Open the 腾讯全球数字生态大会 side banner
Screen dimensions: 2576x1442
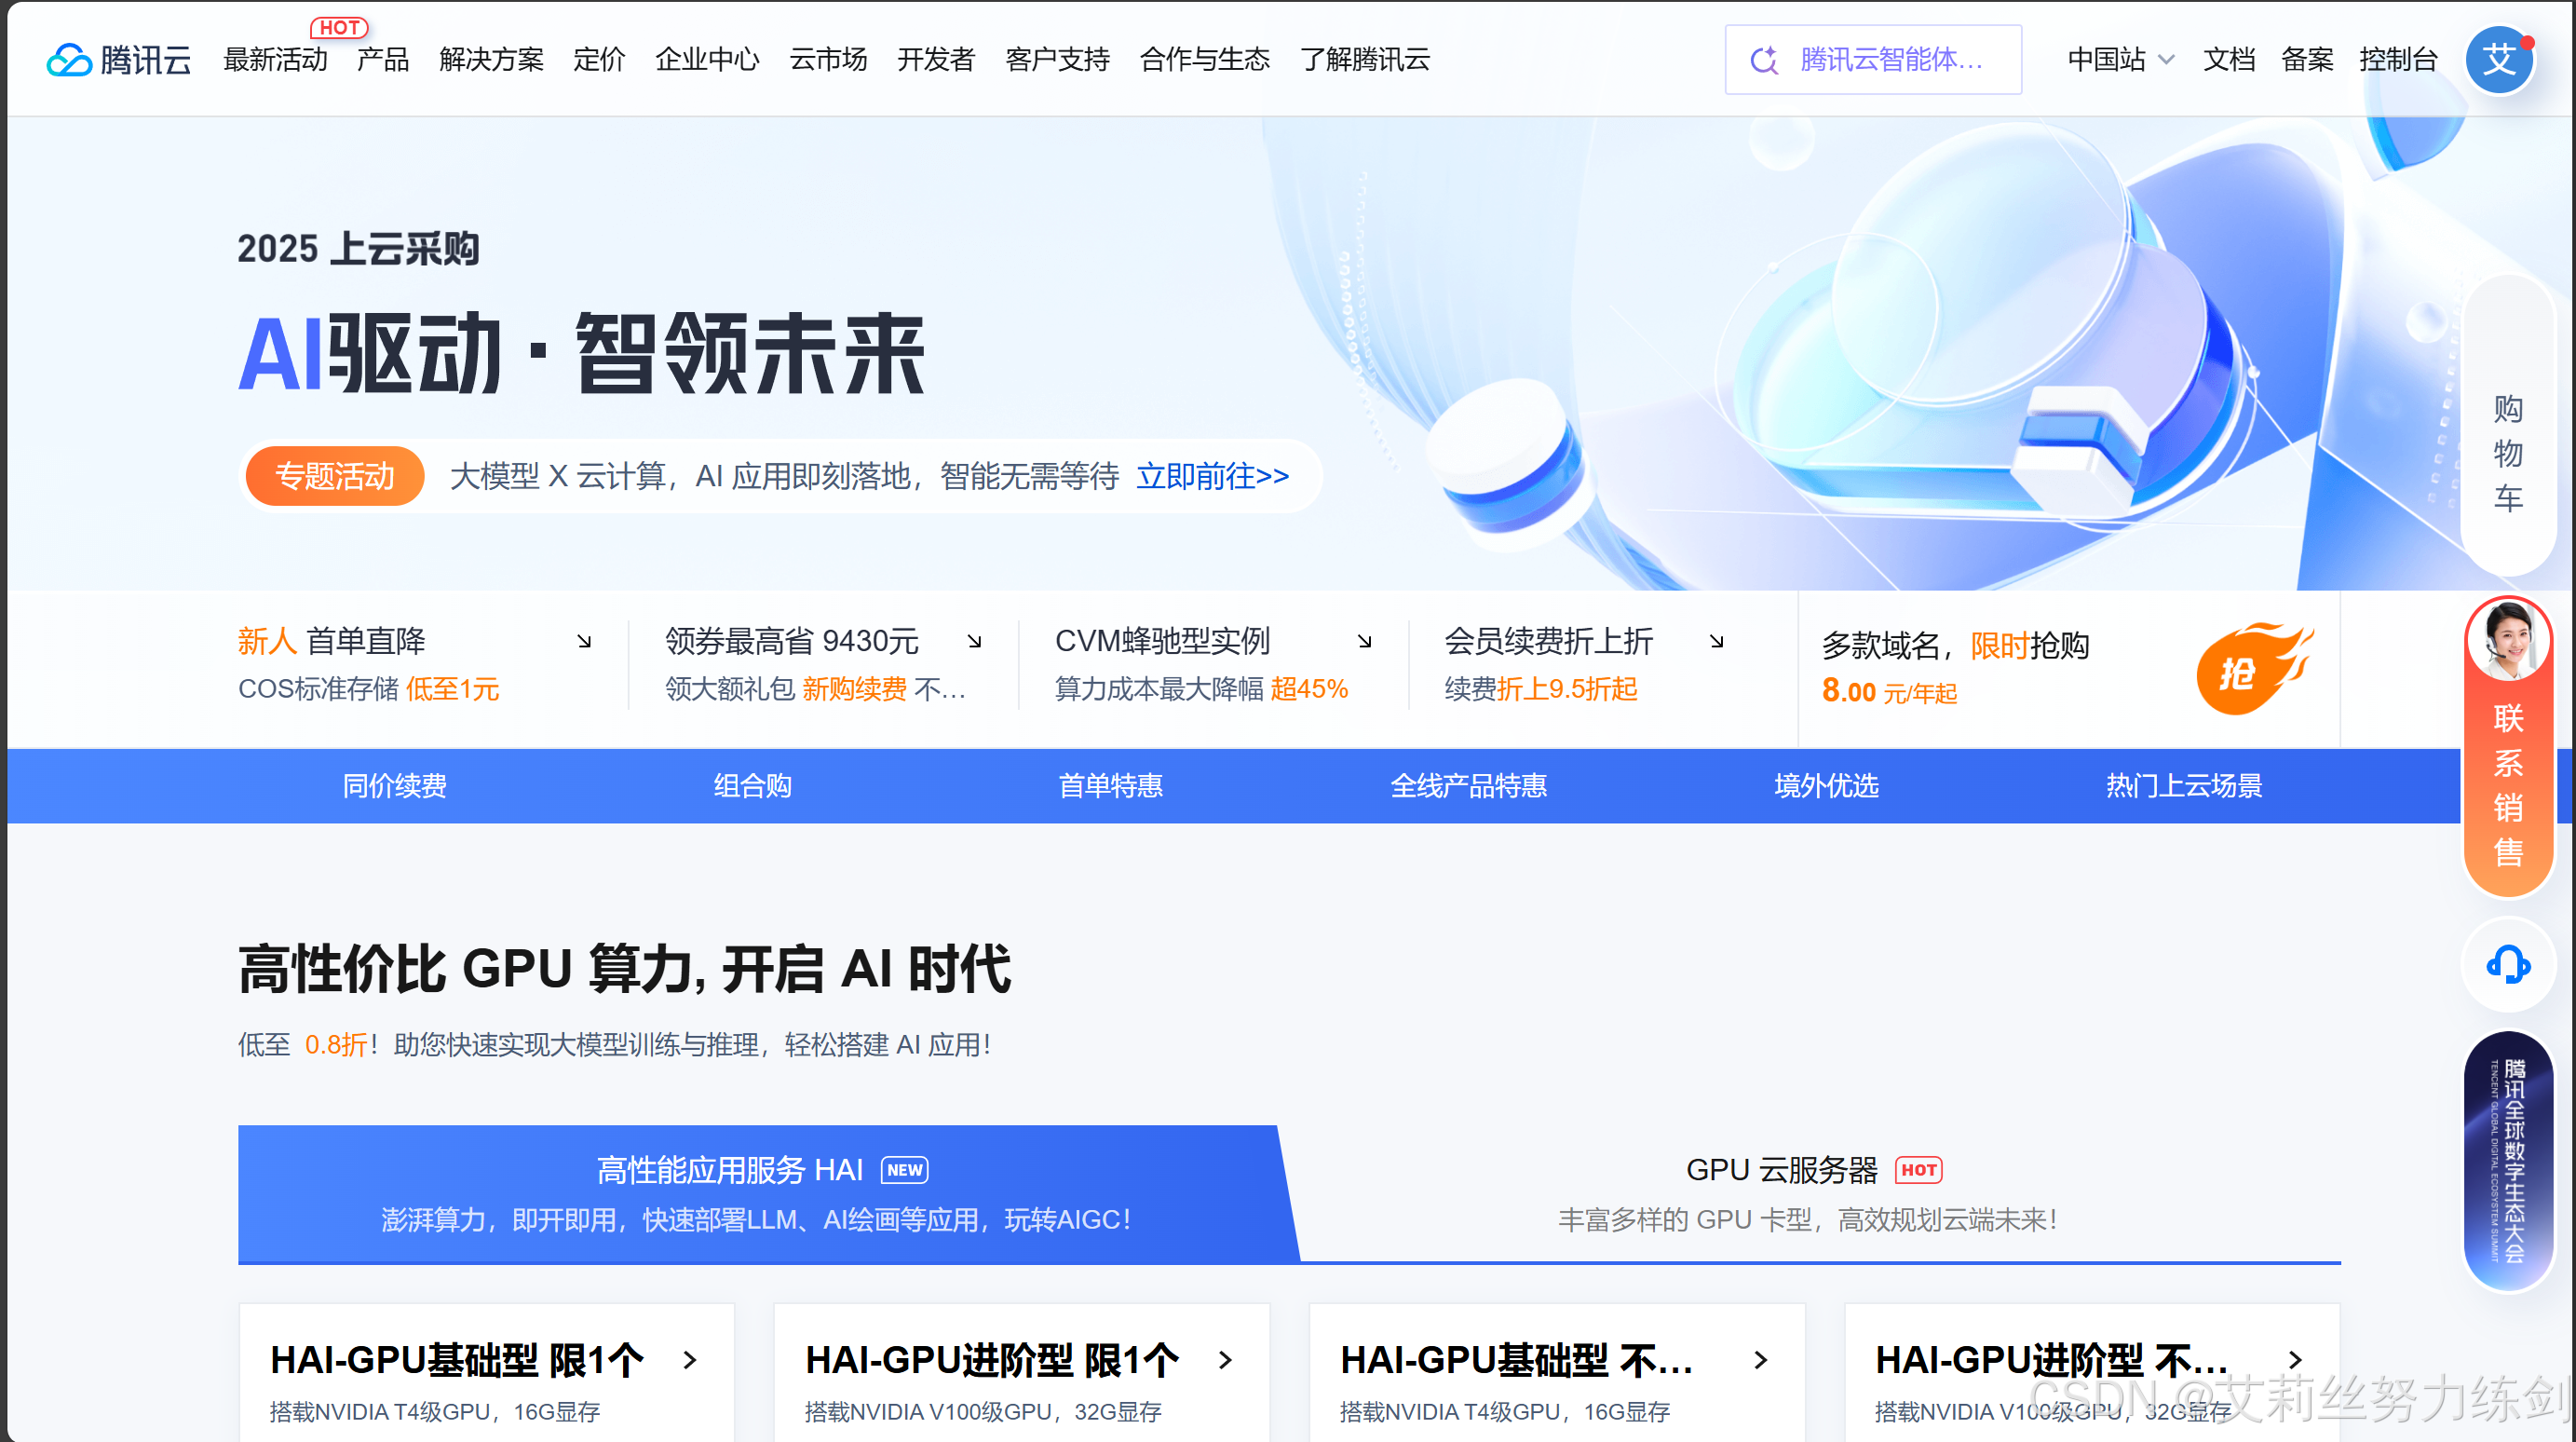(x=2507, y=1160)
